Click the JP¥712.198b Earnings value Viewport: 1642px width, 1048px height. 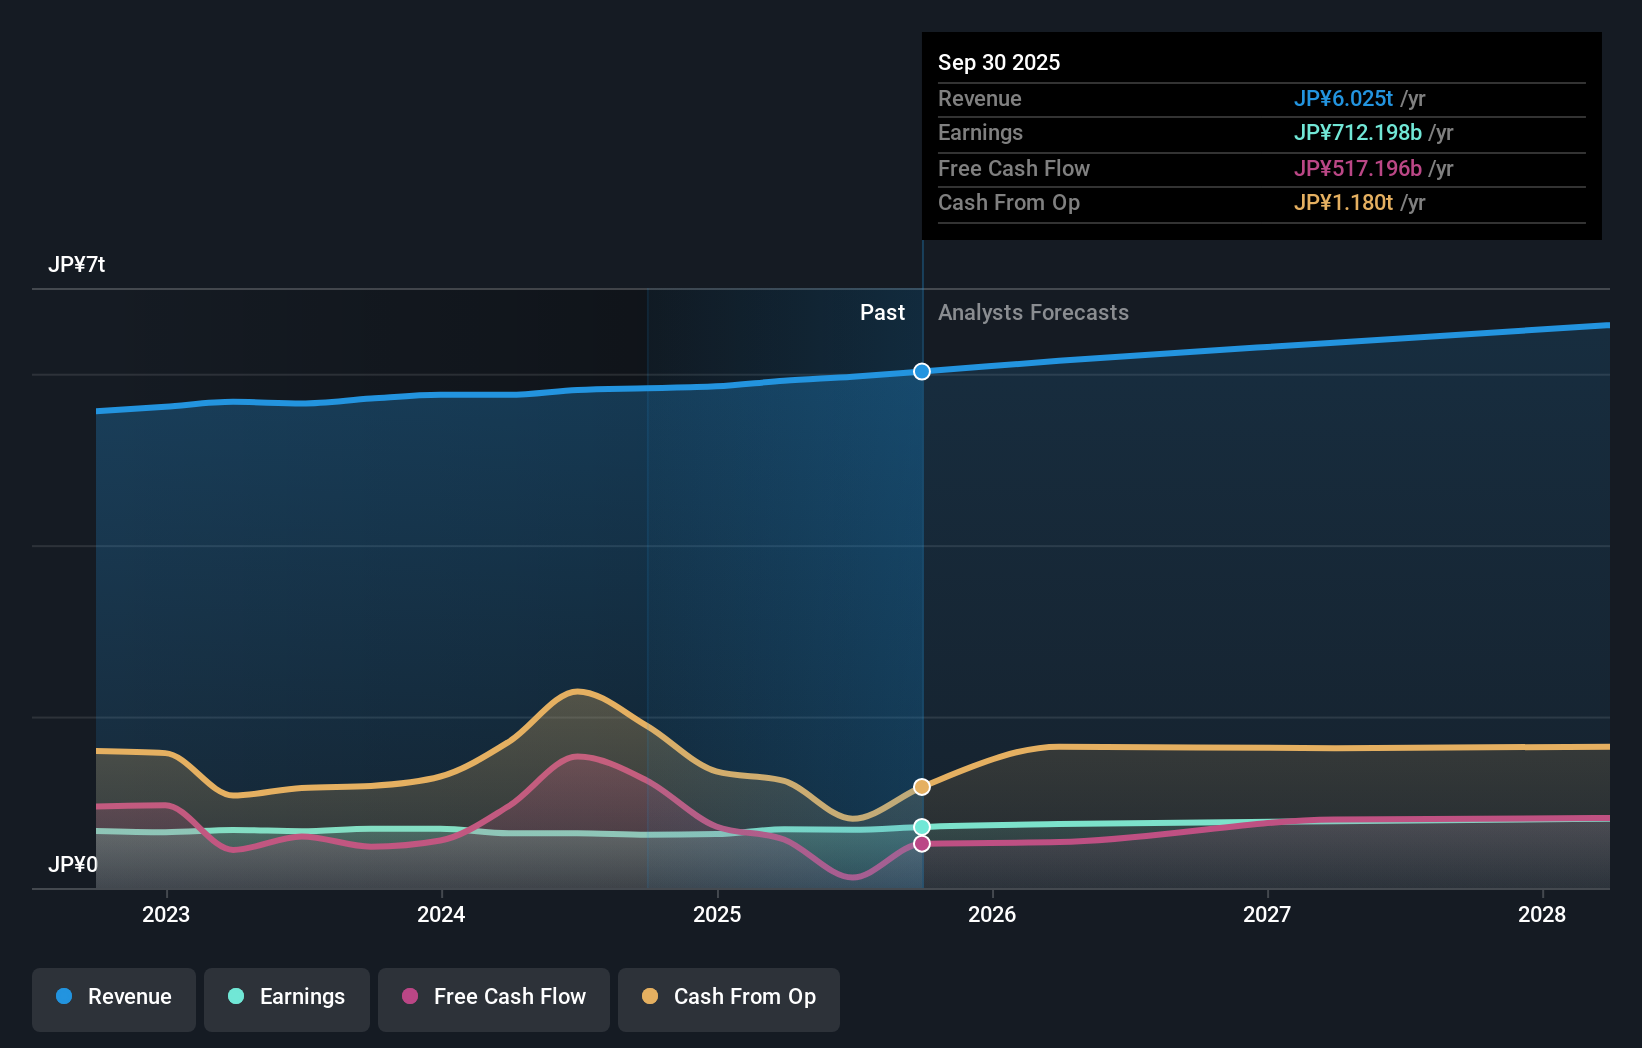coord(1357,132)
